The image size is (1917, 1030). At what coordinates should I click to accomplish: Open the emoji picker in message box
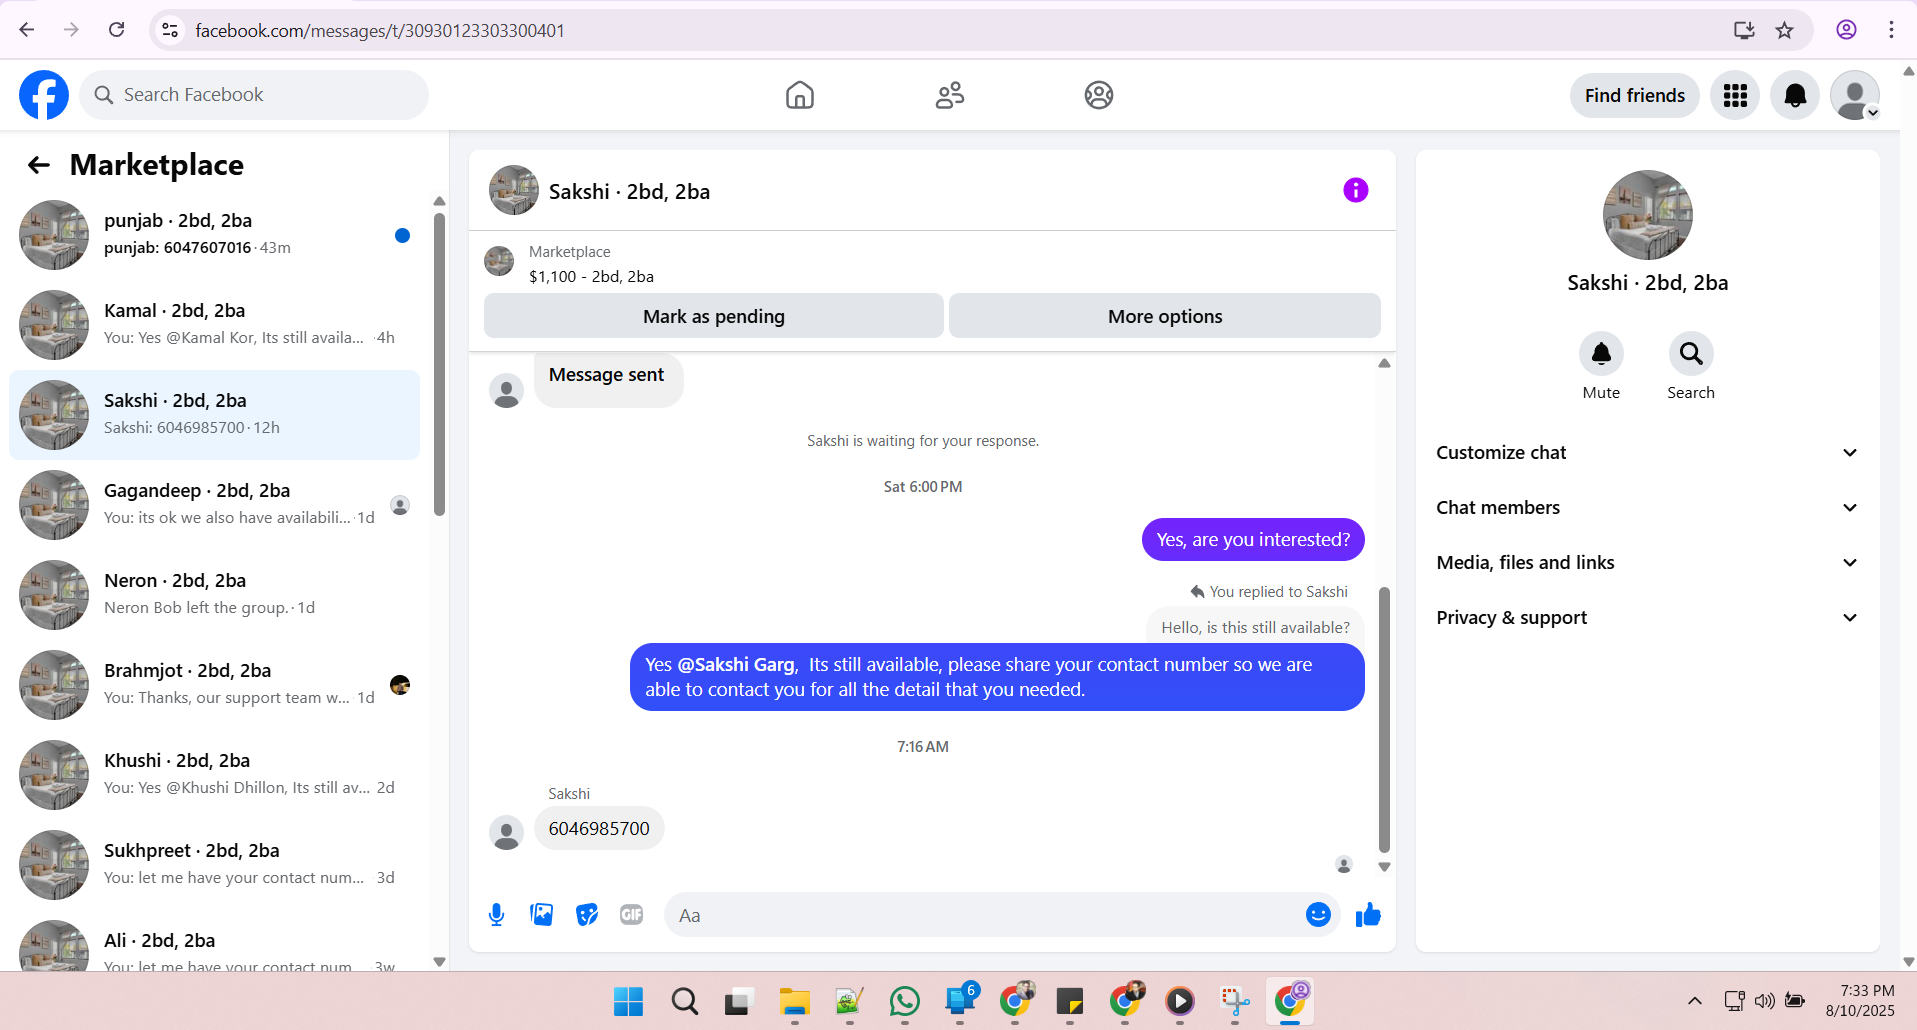[x=1318, y=915]
